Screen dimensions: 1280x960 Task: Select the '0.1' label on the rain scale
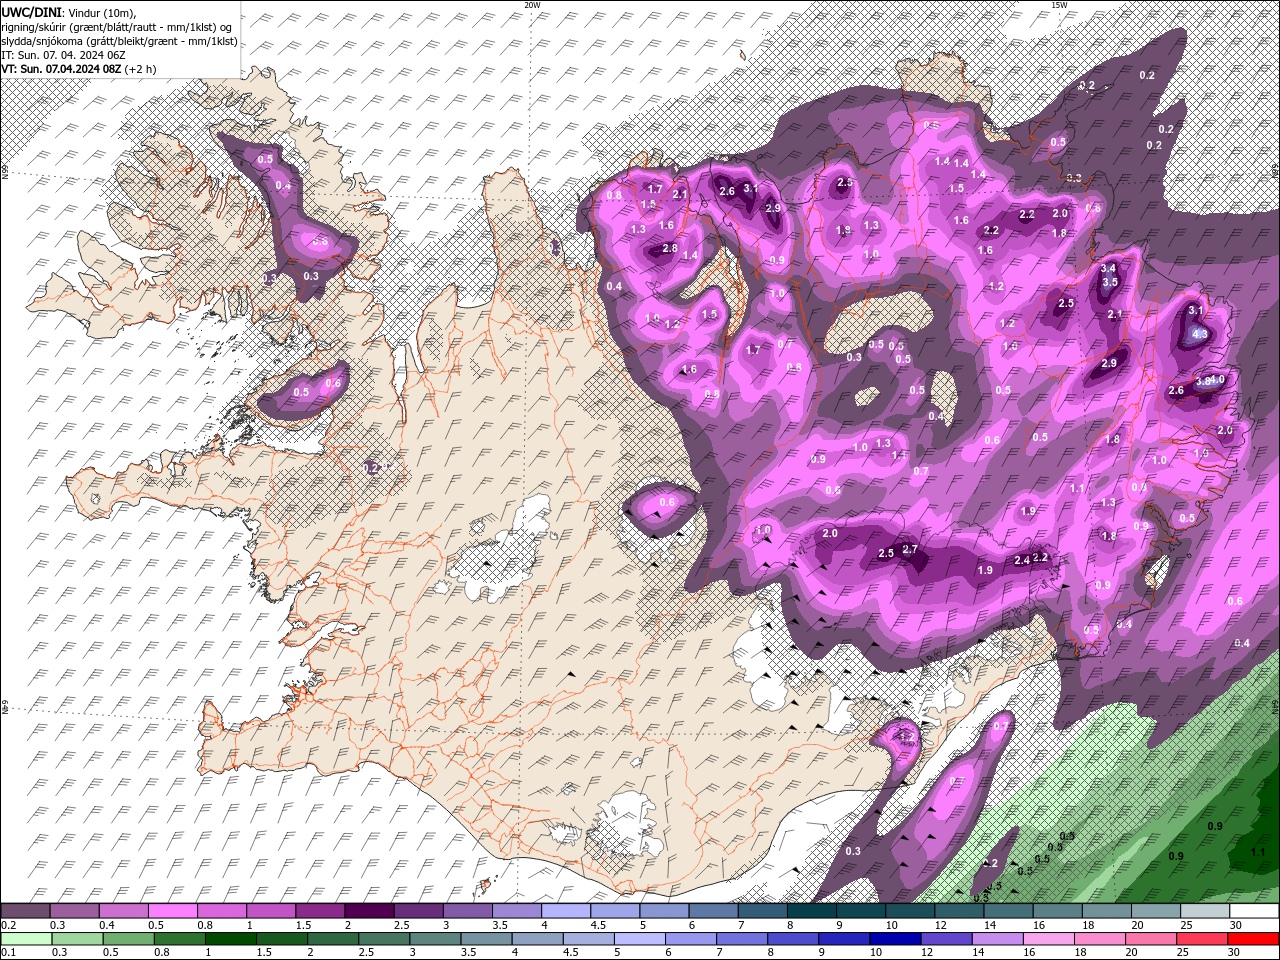pyautogui.click(x=8, y=953)
